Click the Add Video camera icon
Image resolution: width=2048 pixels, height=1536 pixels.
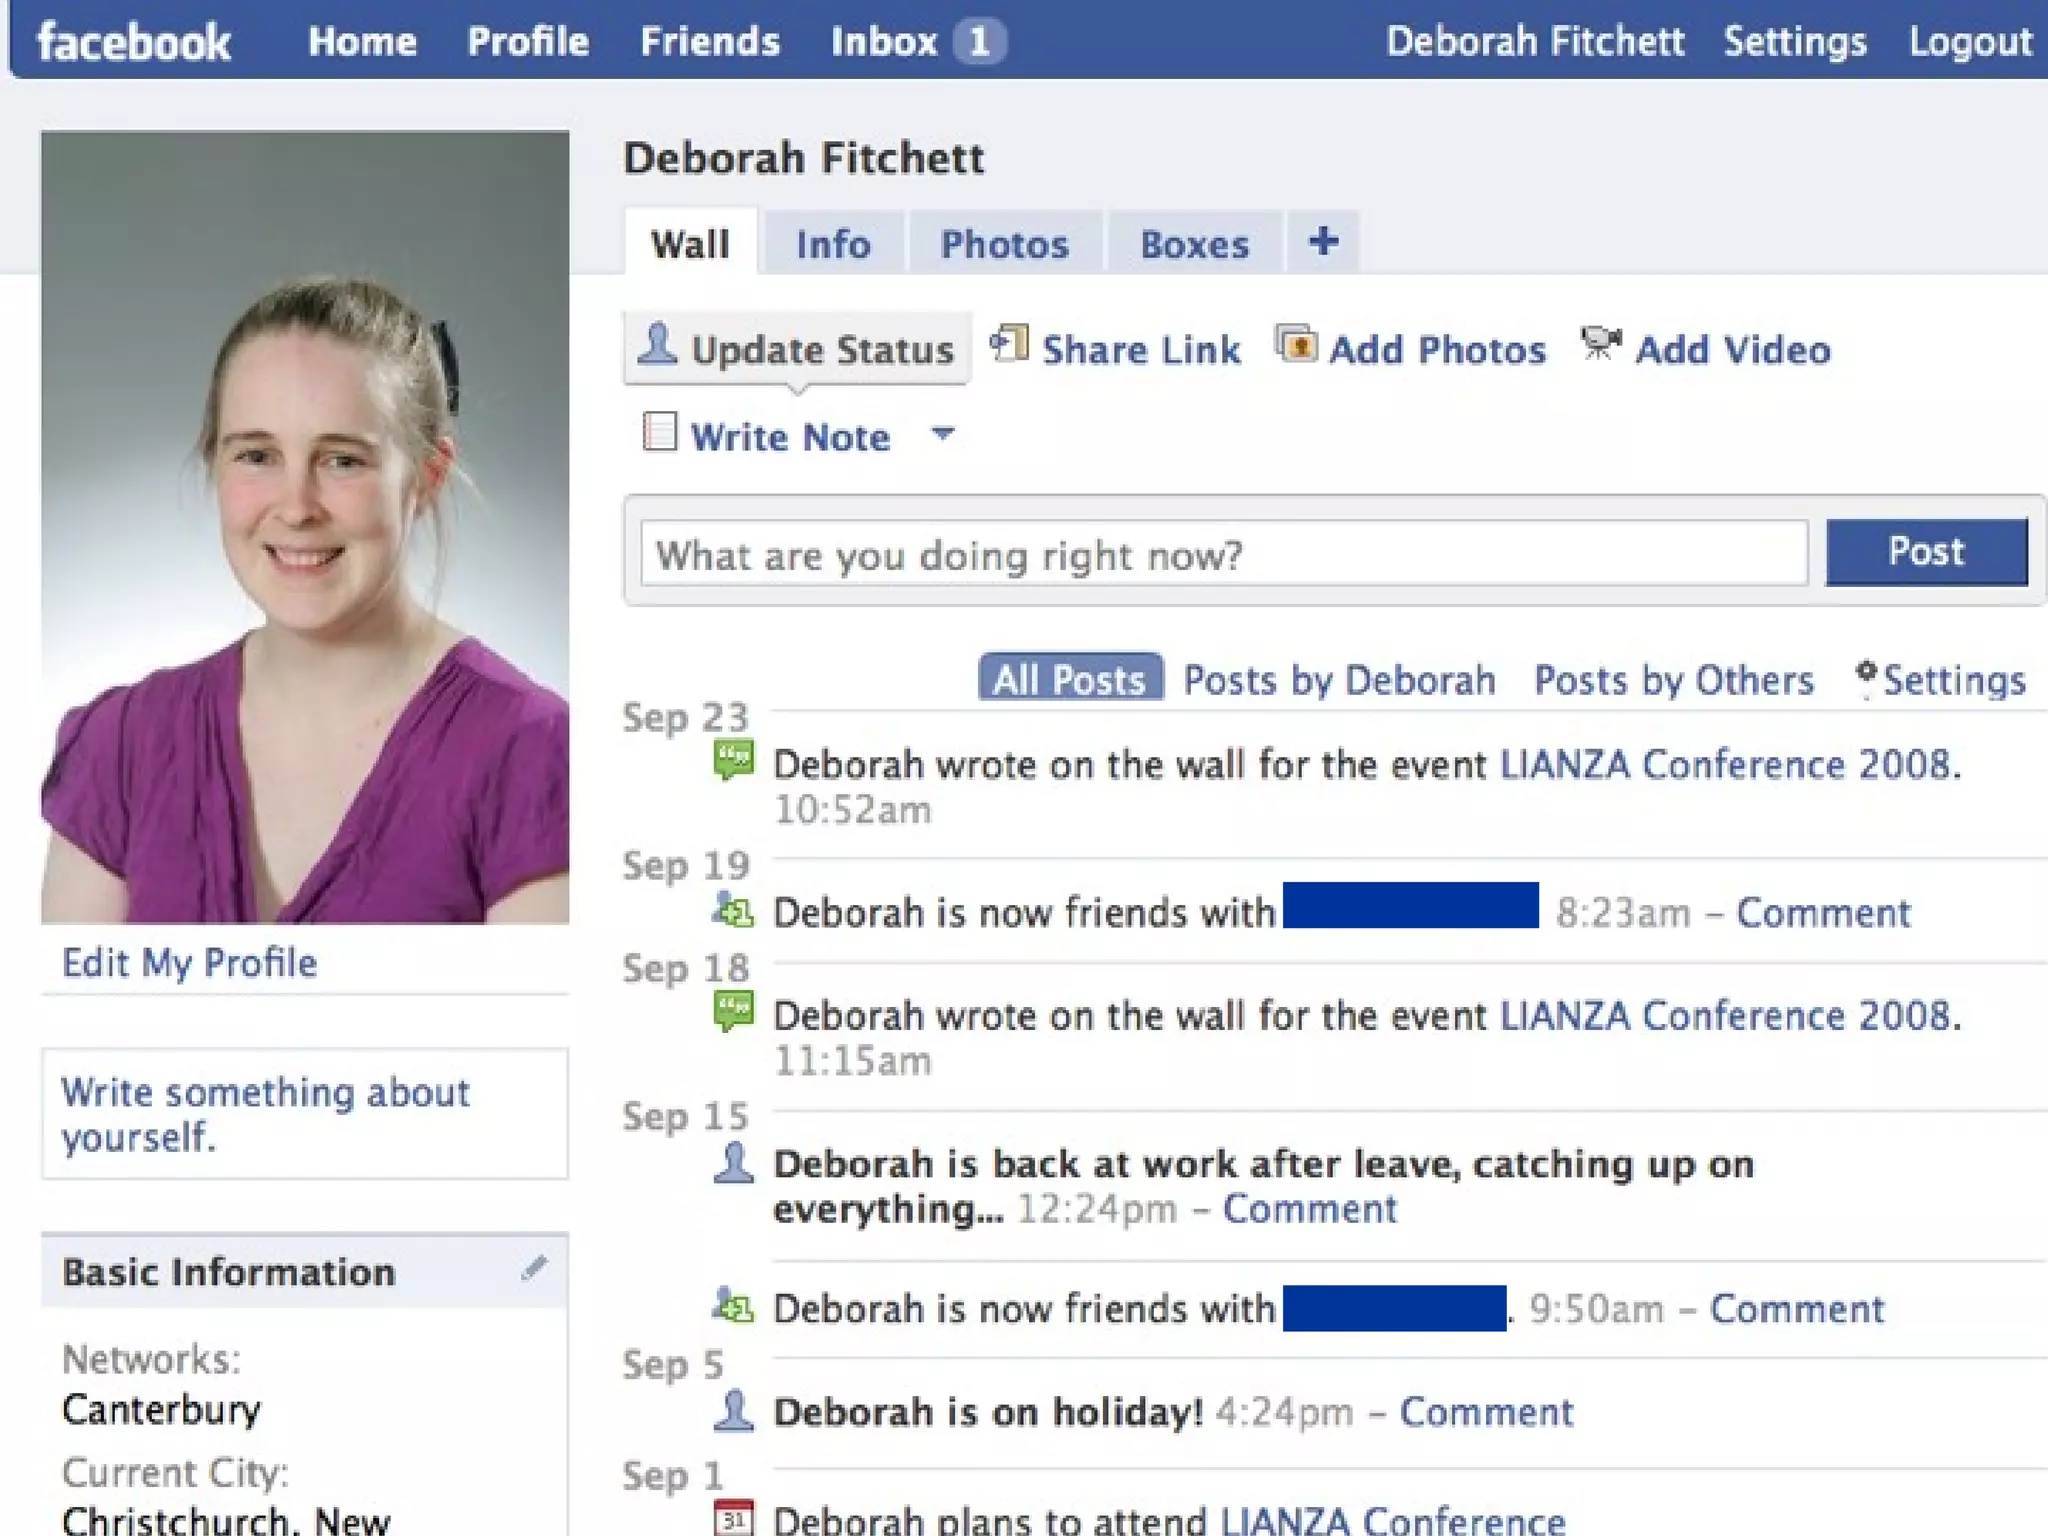[x=1601, y=344]
